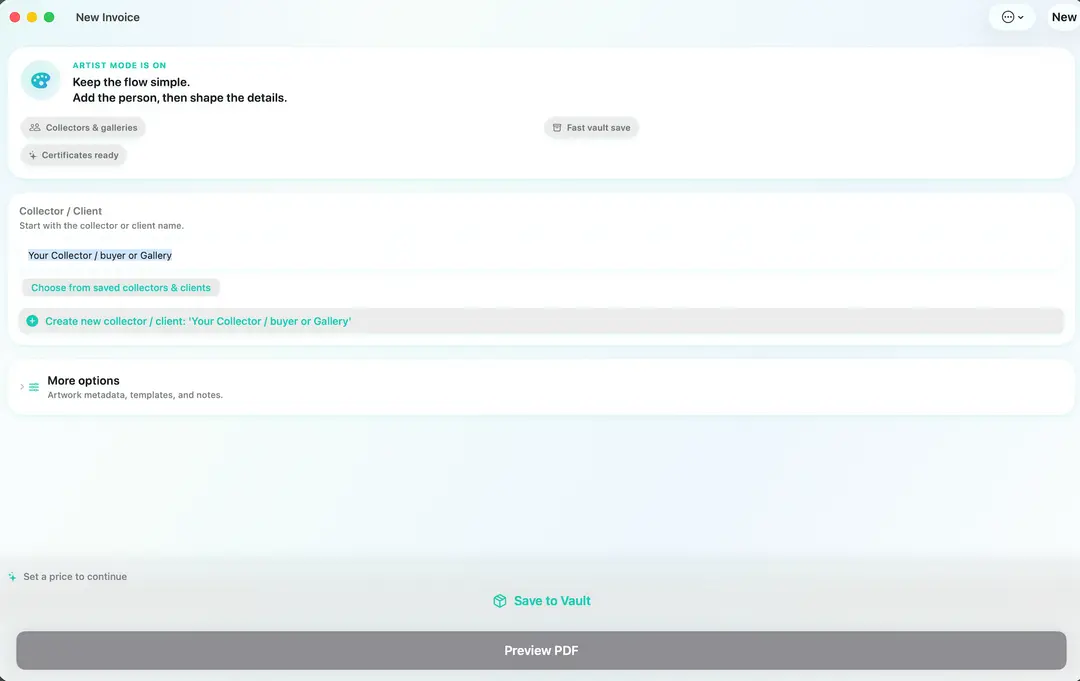1080x681 pixels.
Task: Click the sliders icon beside More options
Action: point(34,387)
